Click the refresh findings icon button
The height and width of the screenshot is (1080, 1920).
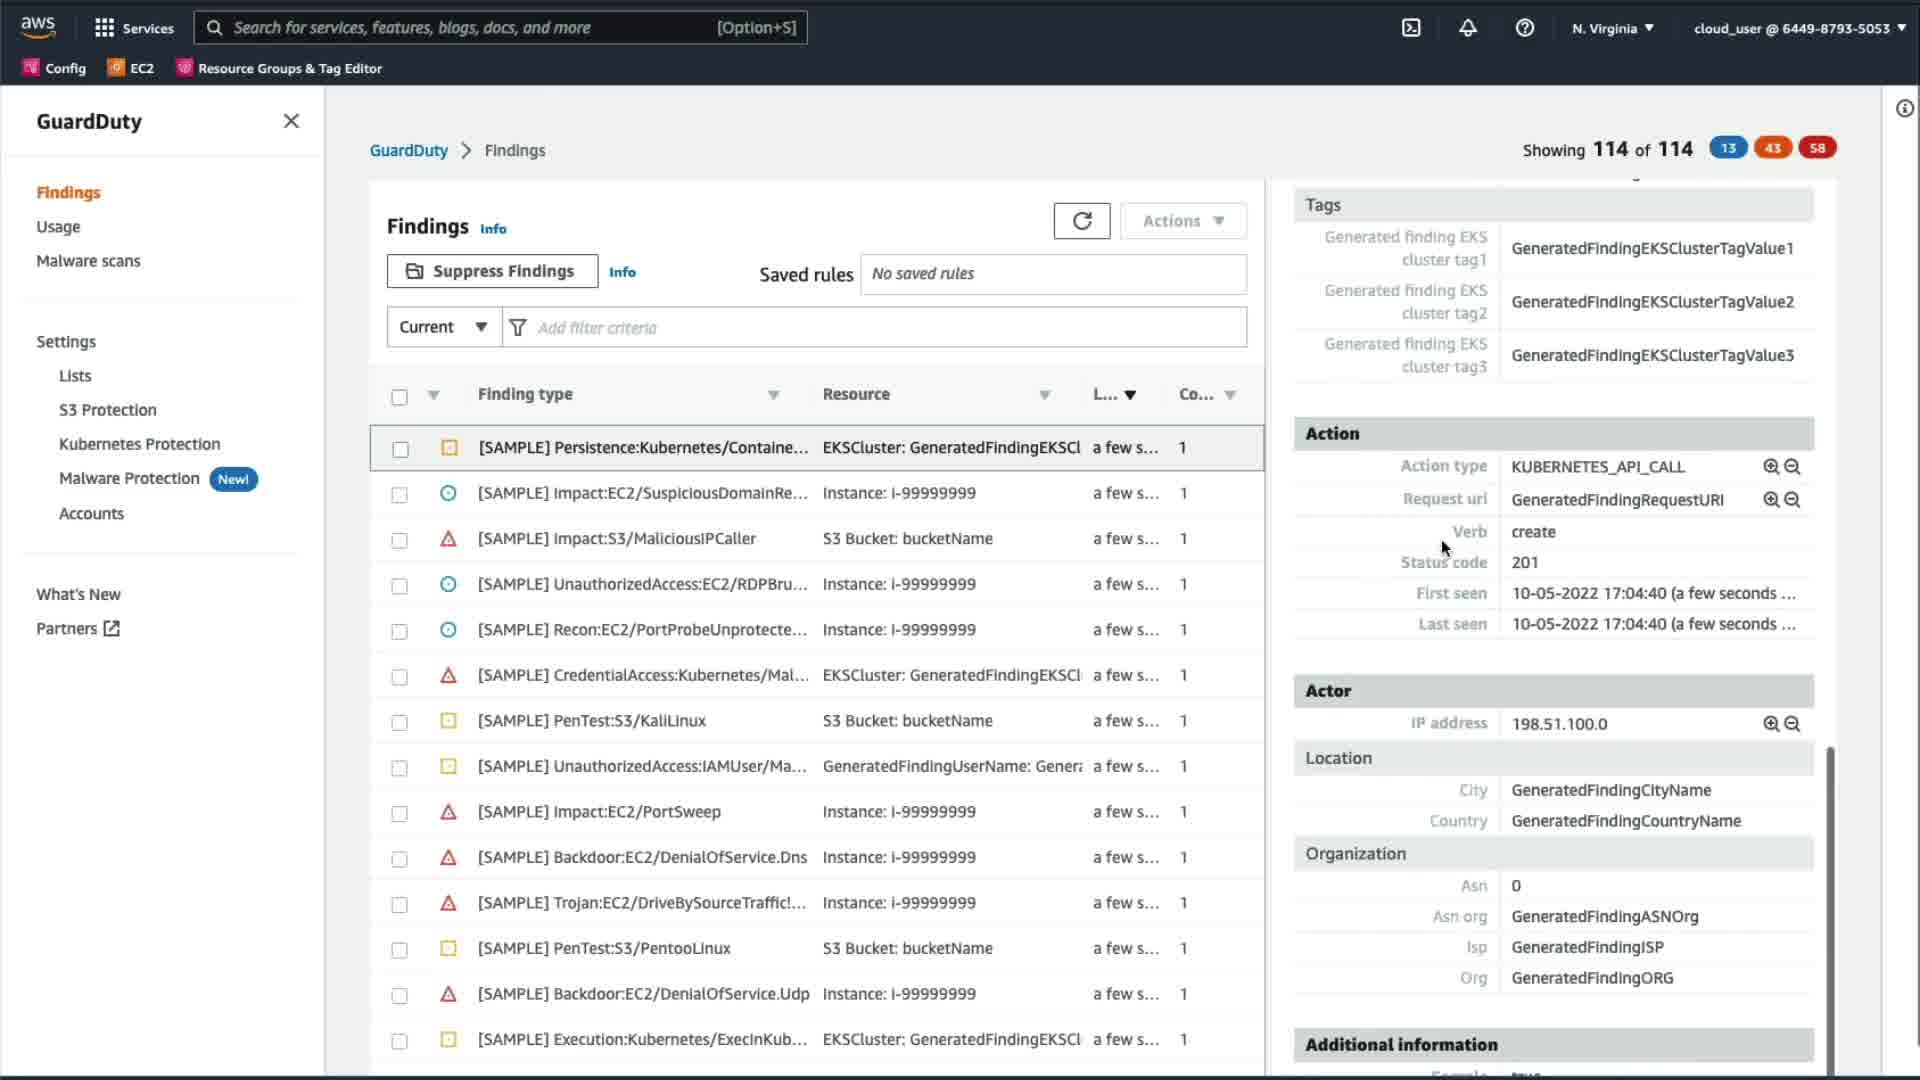(1081, 221)
